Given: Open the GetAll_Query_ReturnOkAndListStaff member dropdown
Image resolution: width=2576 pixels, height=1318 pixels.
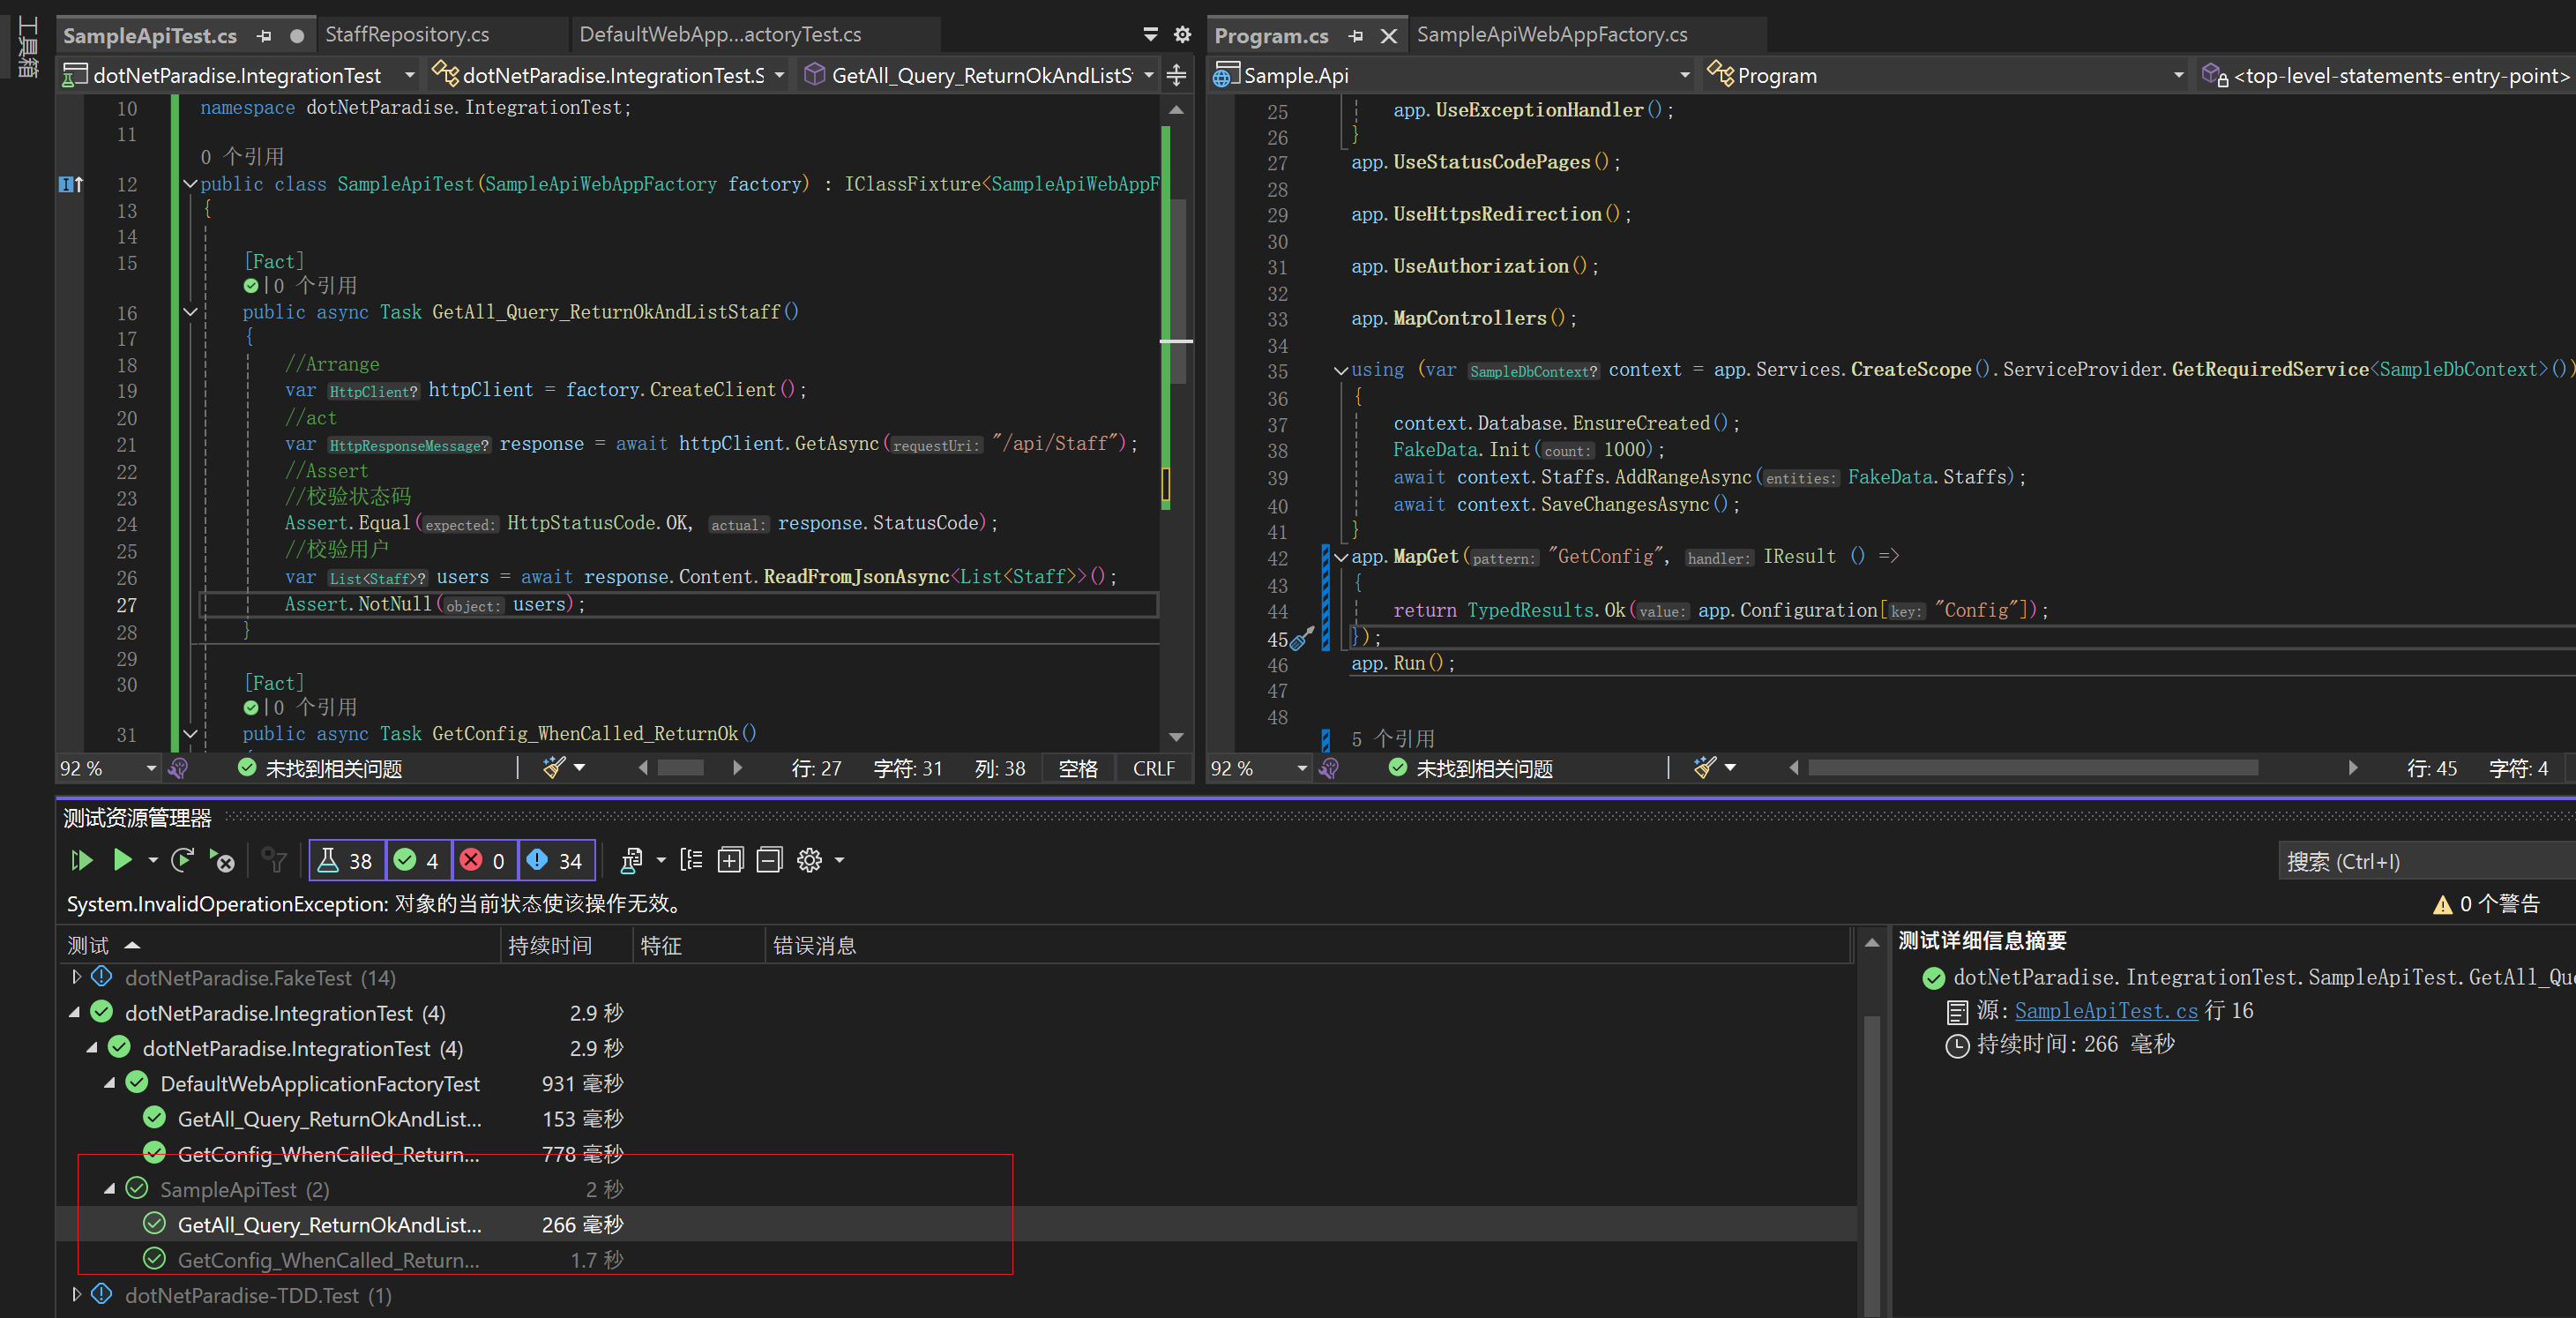Looking at the screenshot, I should pos(1148,75).
